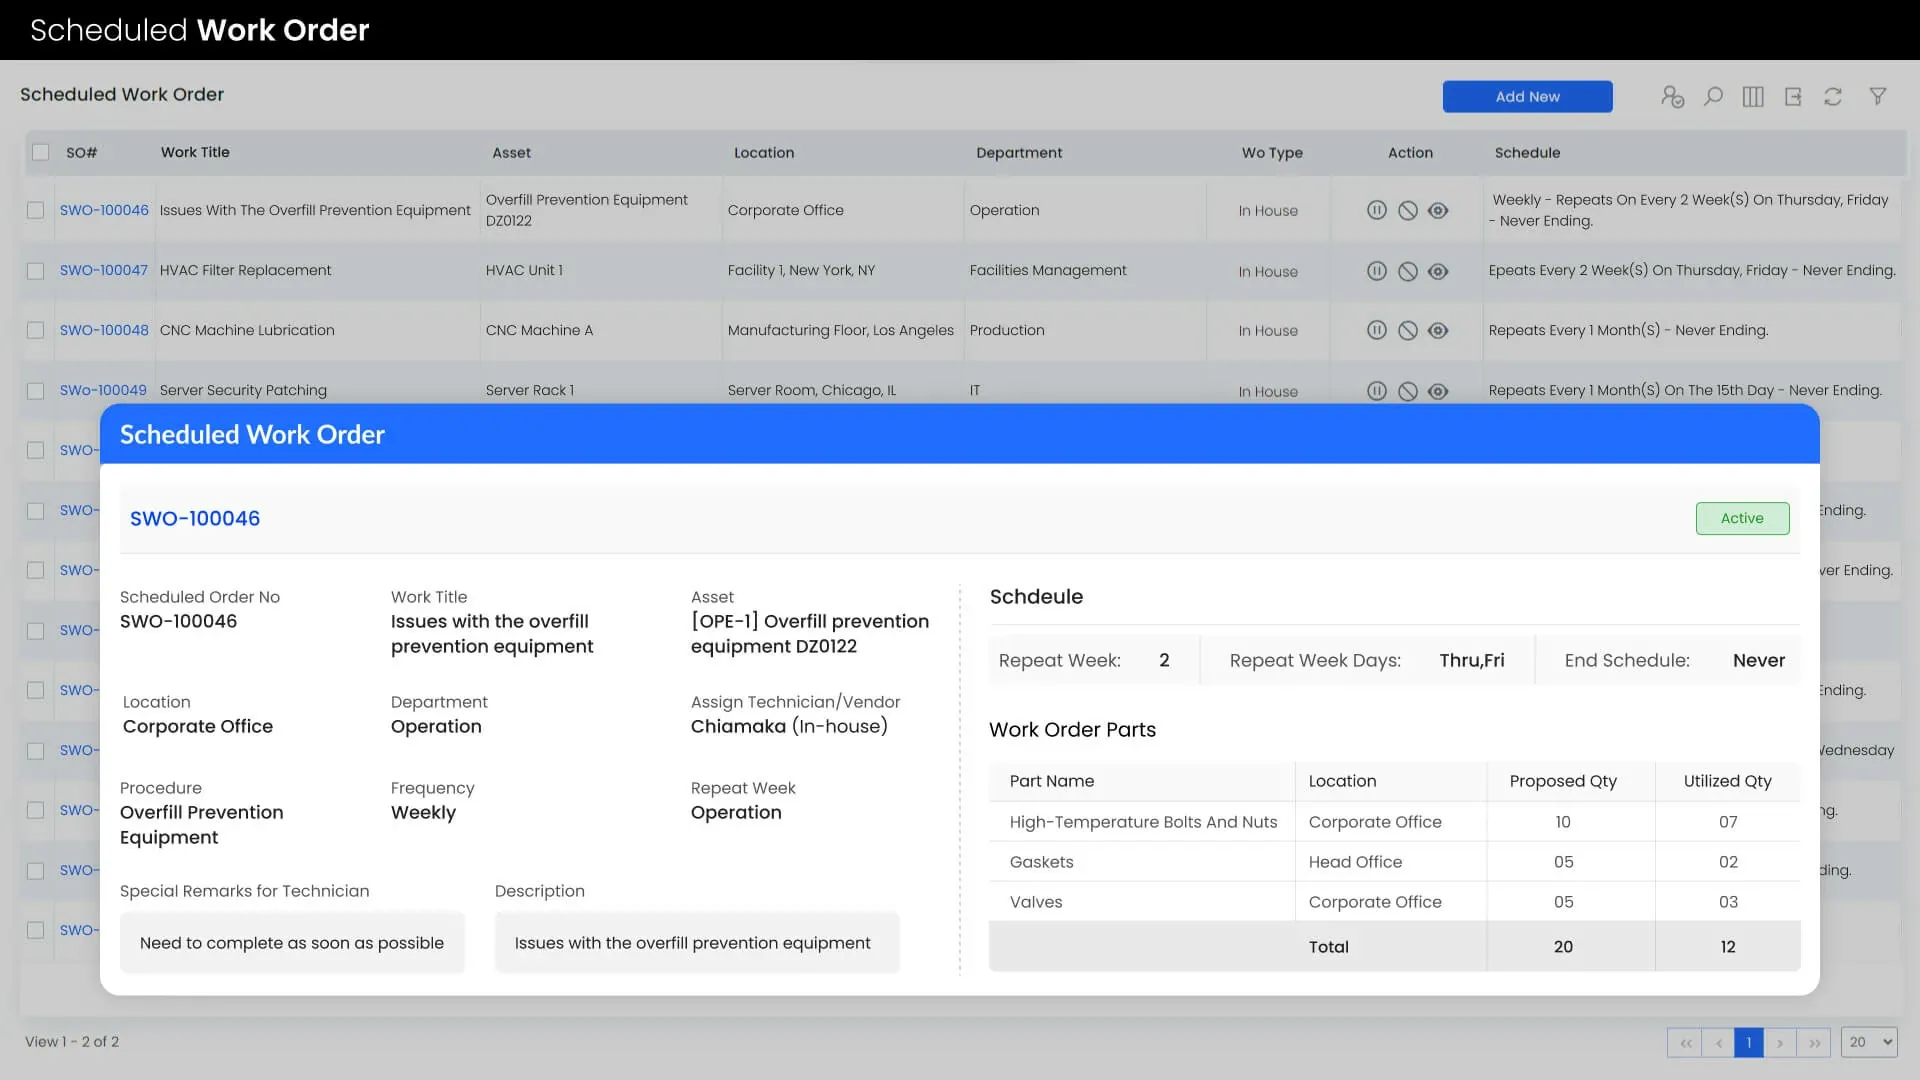Tick the select-all checkbox in header
This screenshot has height=1080, width=1920.
40,152
